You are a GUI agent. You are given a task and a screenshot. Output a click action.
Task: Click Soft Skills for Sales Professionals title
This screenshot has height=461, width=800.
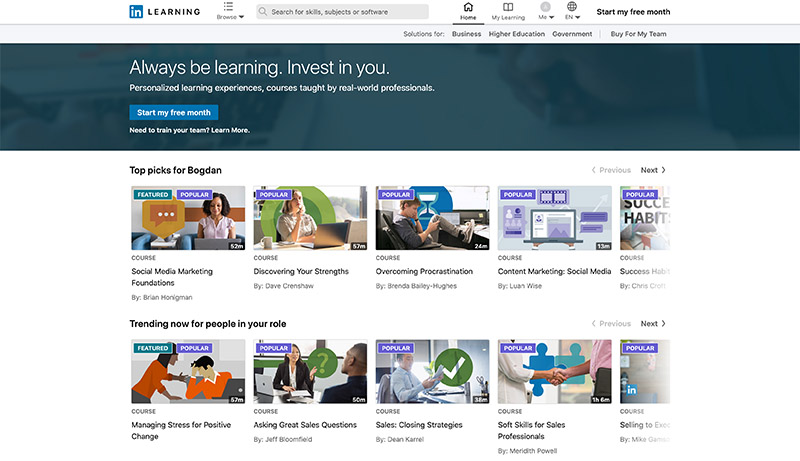point(532,430)
